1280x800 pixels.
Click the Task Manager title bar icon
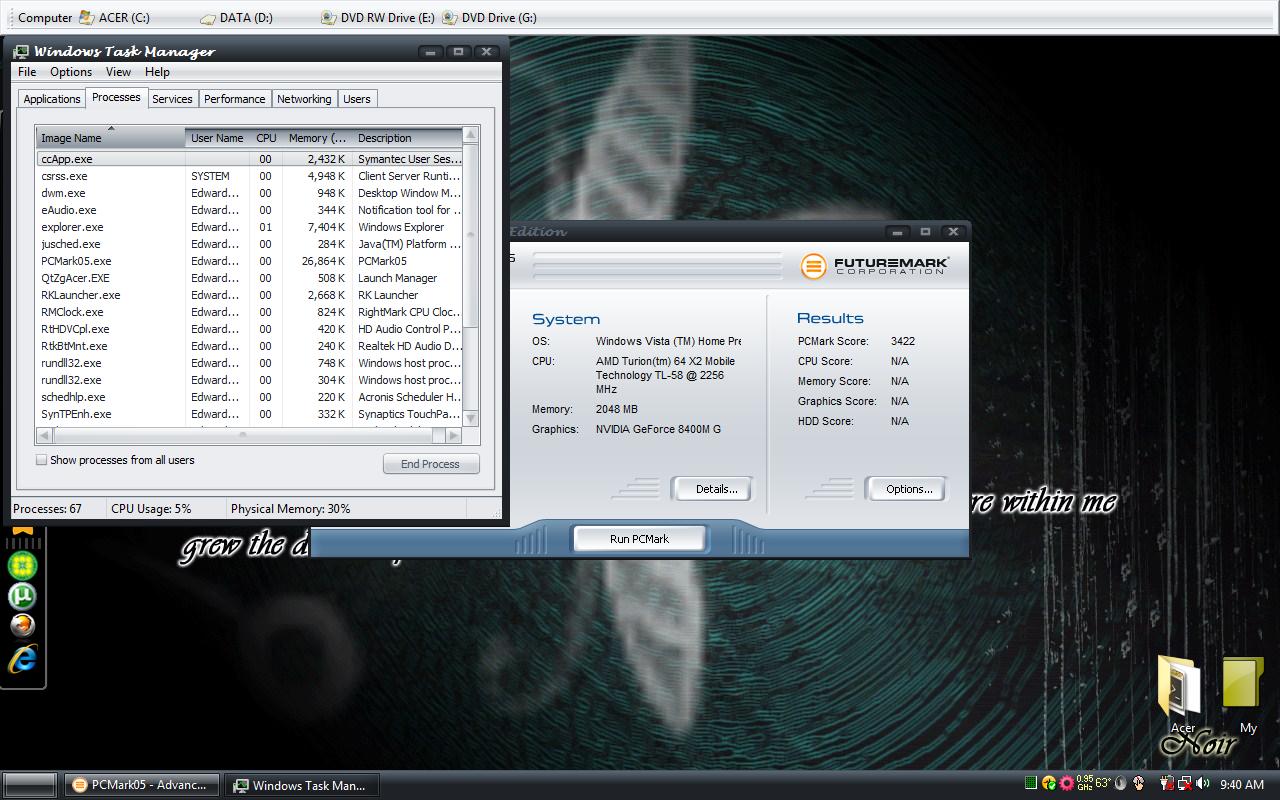[x=21, y=52]
